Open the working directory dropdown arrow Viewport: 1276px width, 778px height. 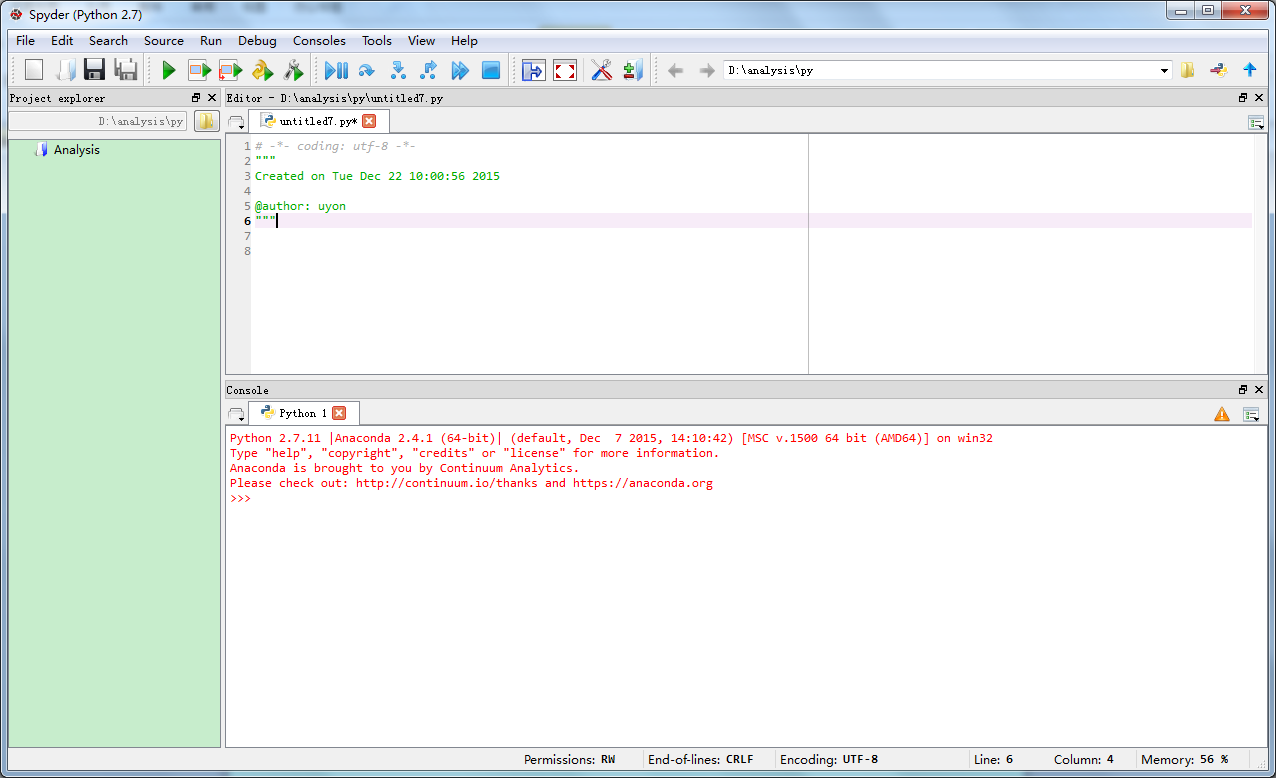pos(1164,71)
